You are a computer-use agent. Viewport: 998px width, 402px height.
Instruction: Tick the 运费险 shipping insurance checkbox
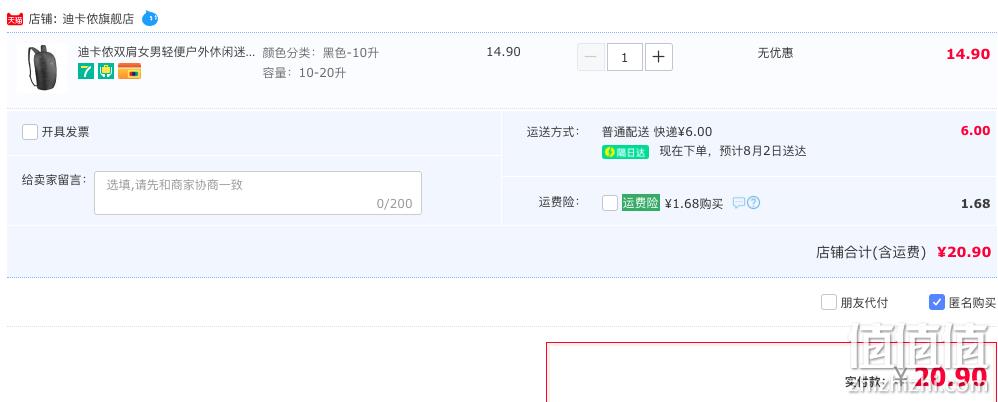[x=610, y=203]
